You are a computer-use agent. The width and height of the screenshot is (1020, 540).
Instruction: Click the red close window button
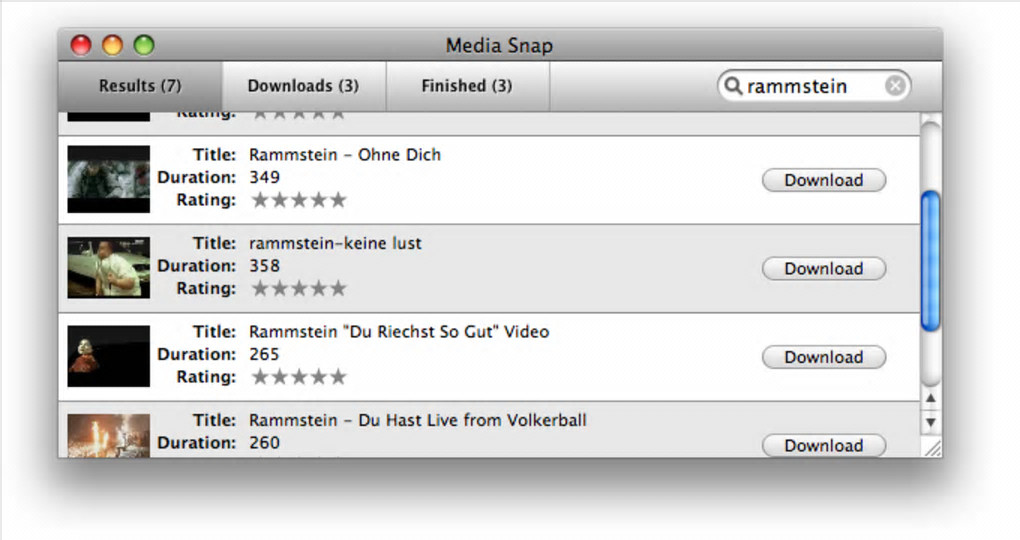[81, 45]
